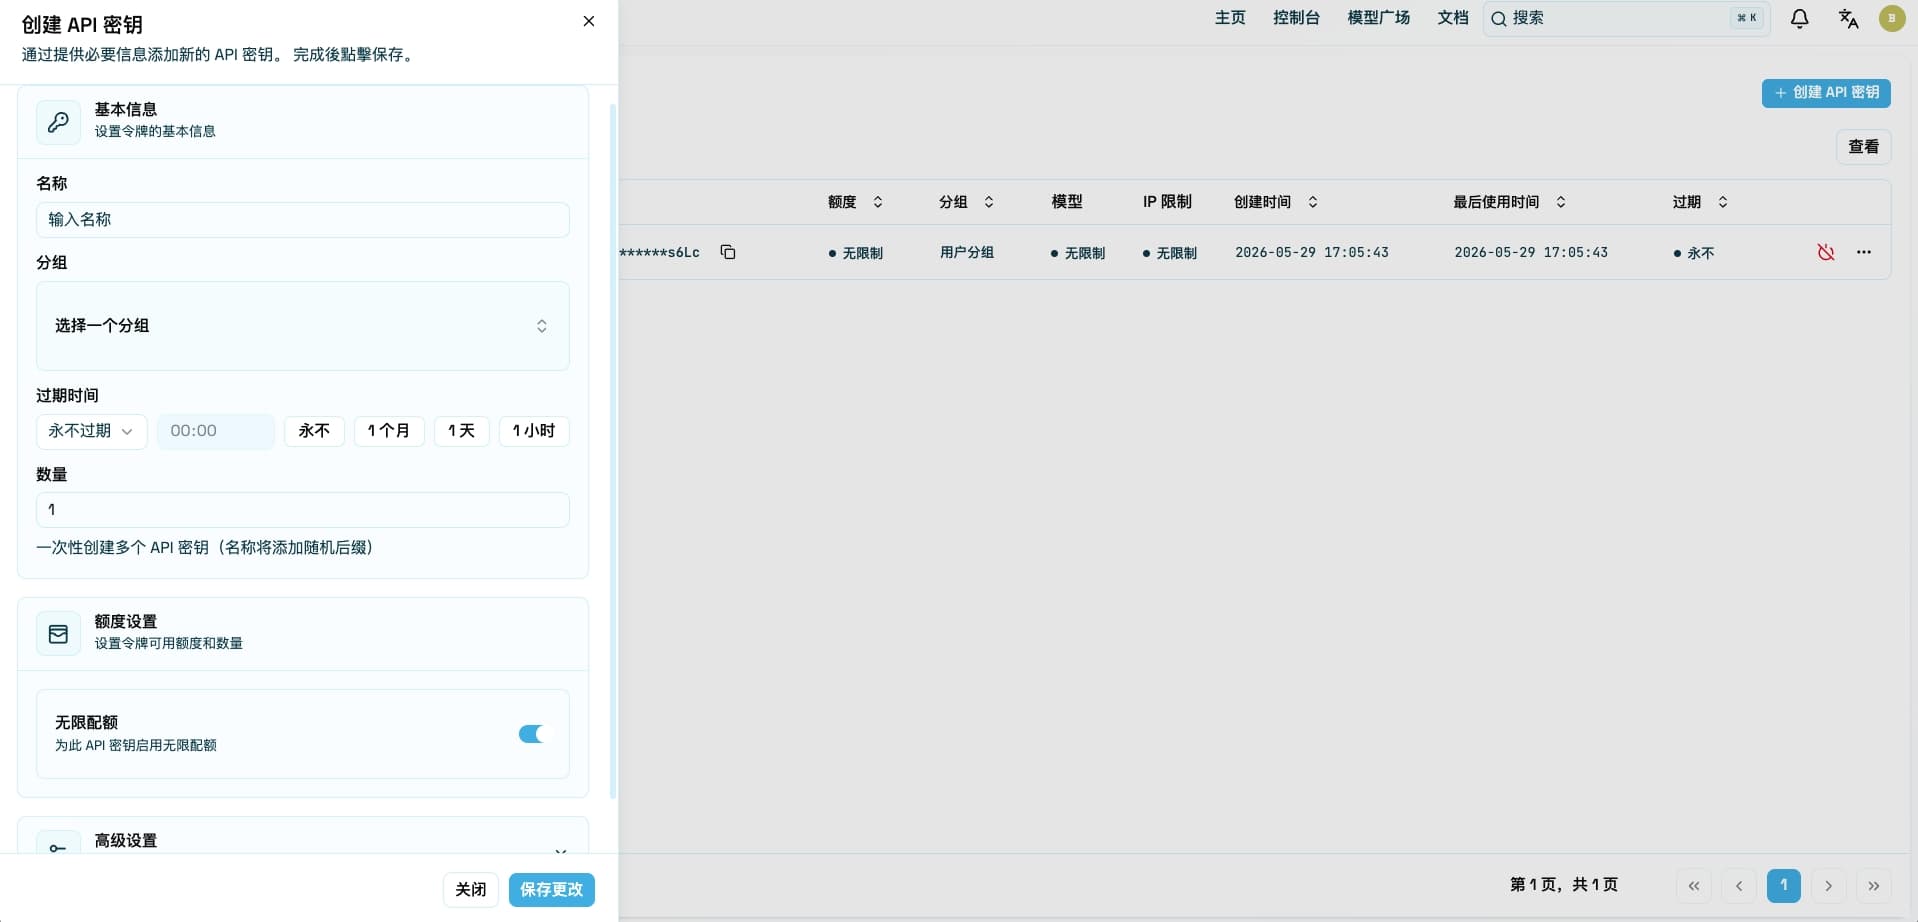Click the key icon beside 基本信息
1918x922 pixels.
pos(58,122)
